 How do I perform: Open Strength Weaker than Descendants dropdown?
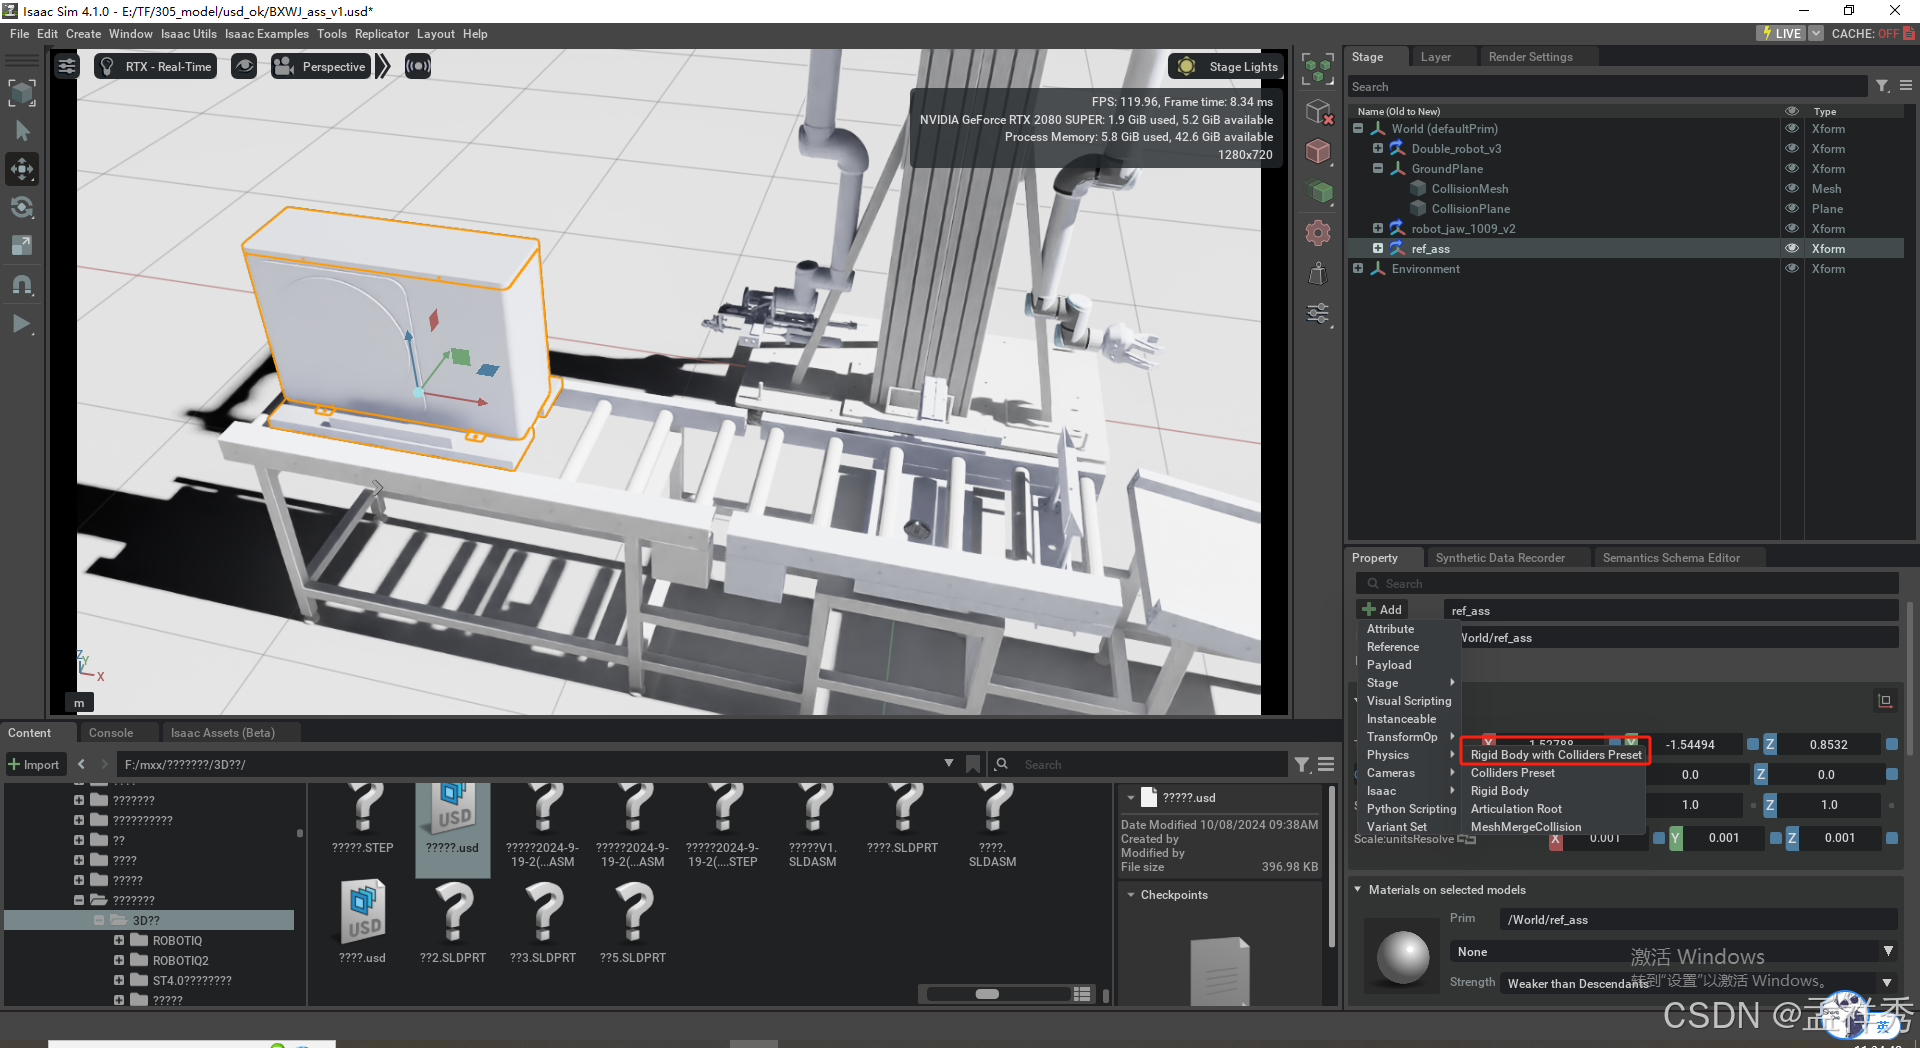tap(1698, 983)
